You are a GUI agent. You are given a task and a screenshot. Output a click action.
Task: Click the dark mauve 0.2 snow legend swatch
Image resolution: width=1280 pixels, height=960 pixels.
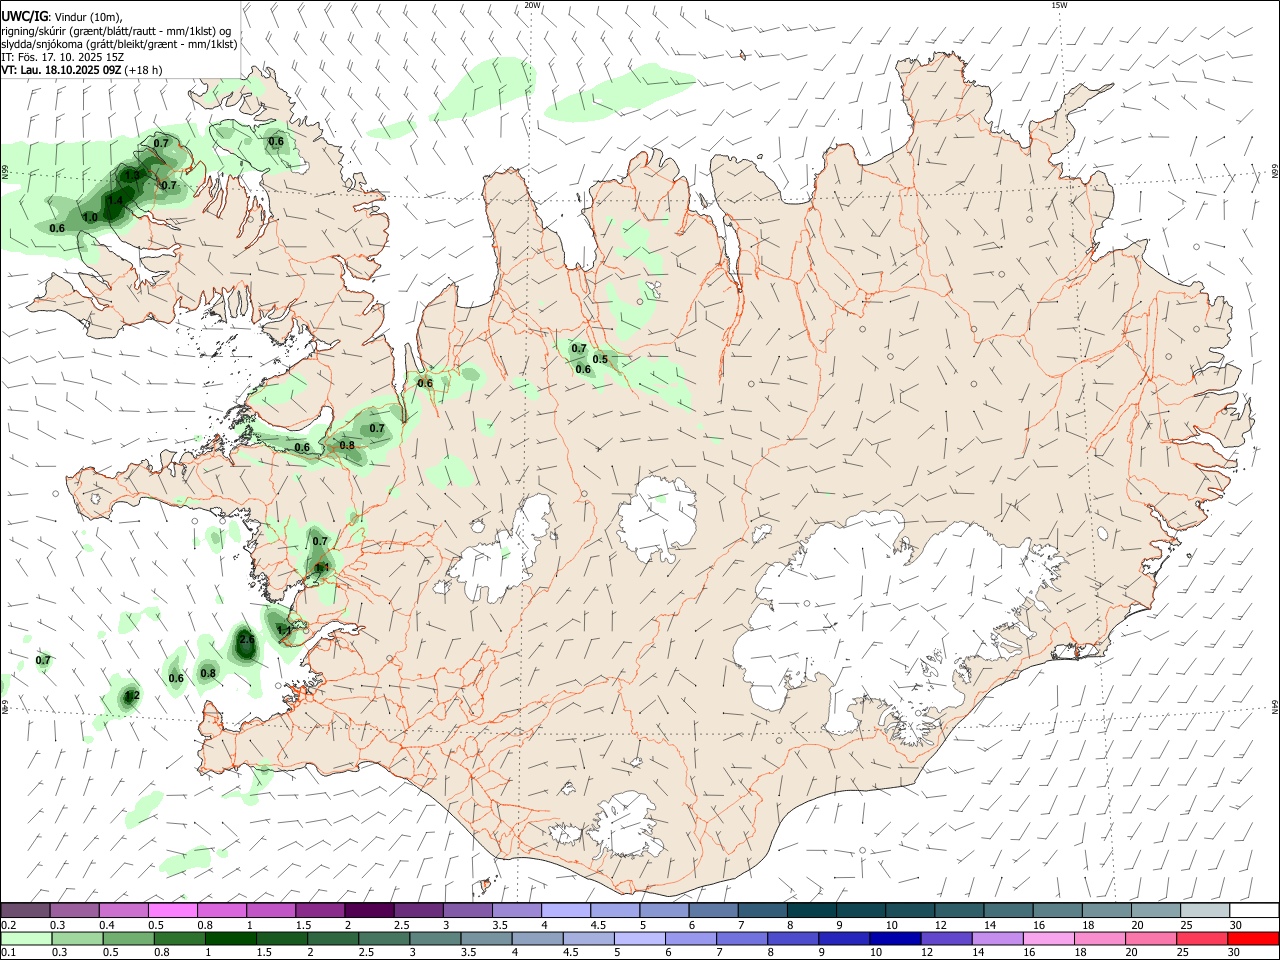tap(25, 910)
